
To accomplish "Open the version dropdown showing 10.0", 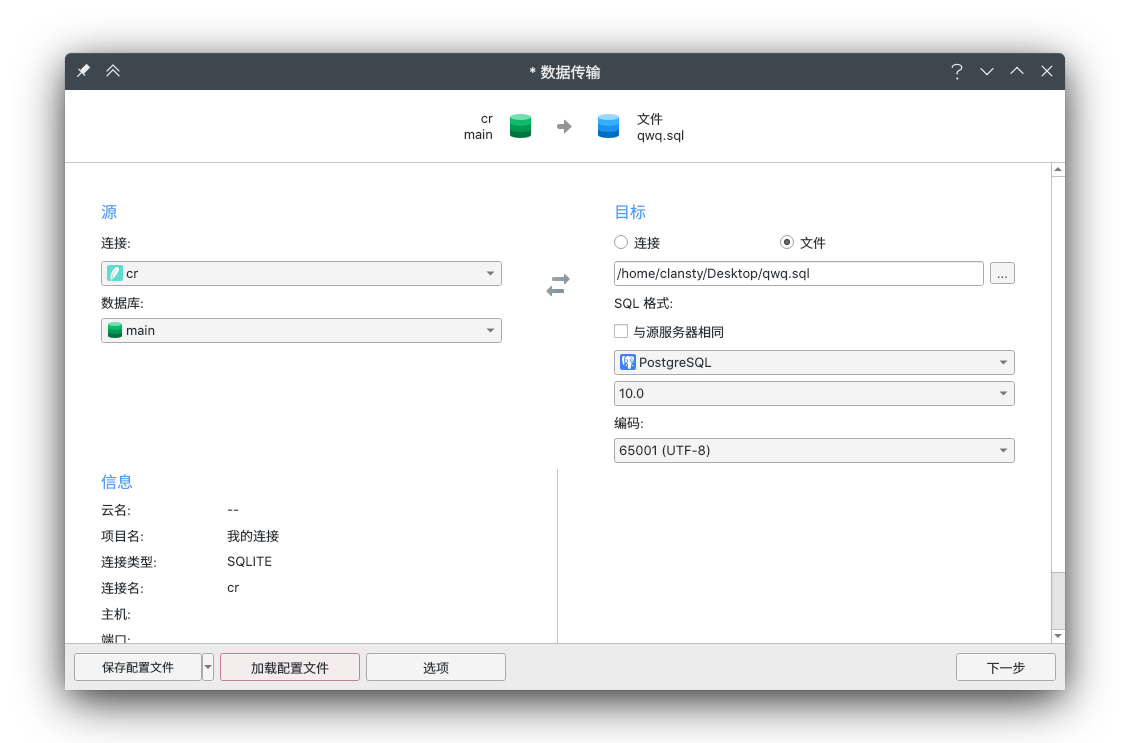I will [x=814, y=393].
